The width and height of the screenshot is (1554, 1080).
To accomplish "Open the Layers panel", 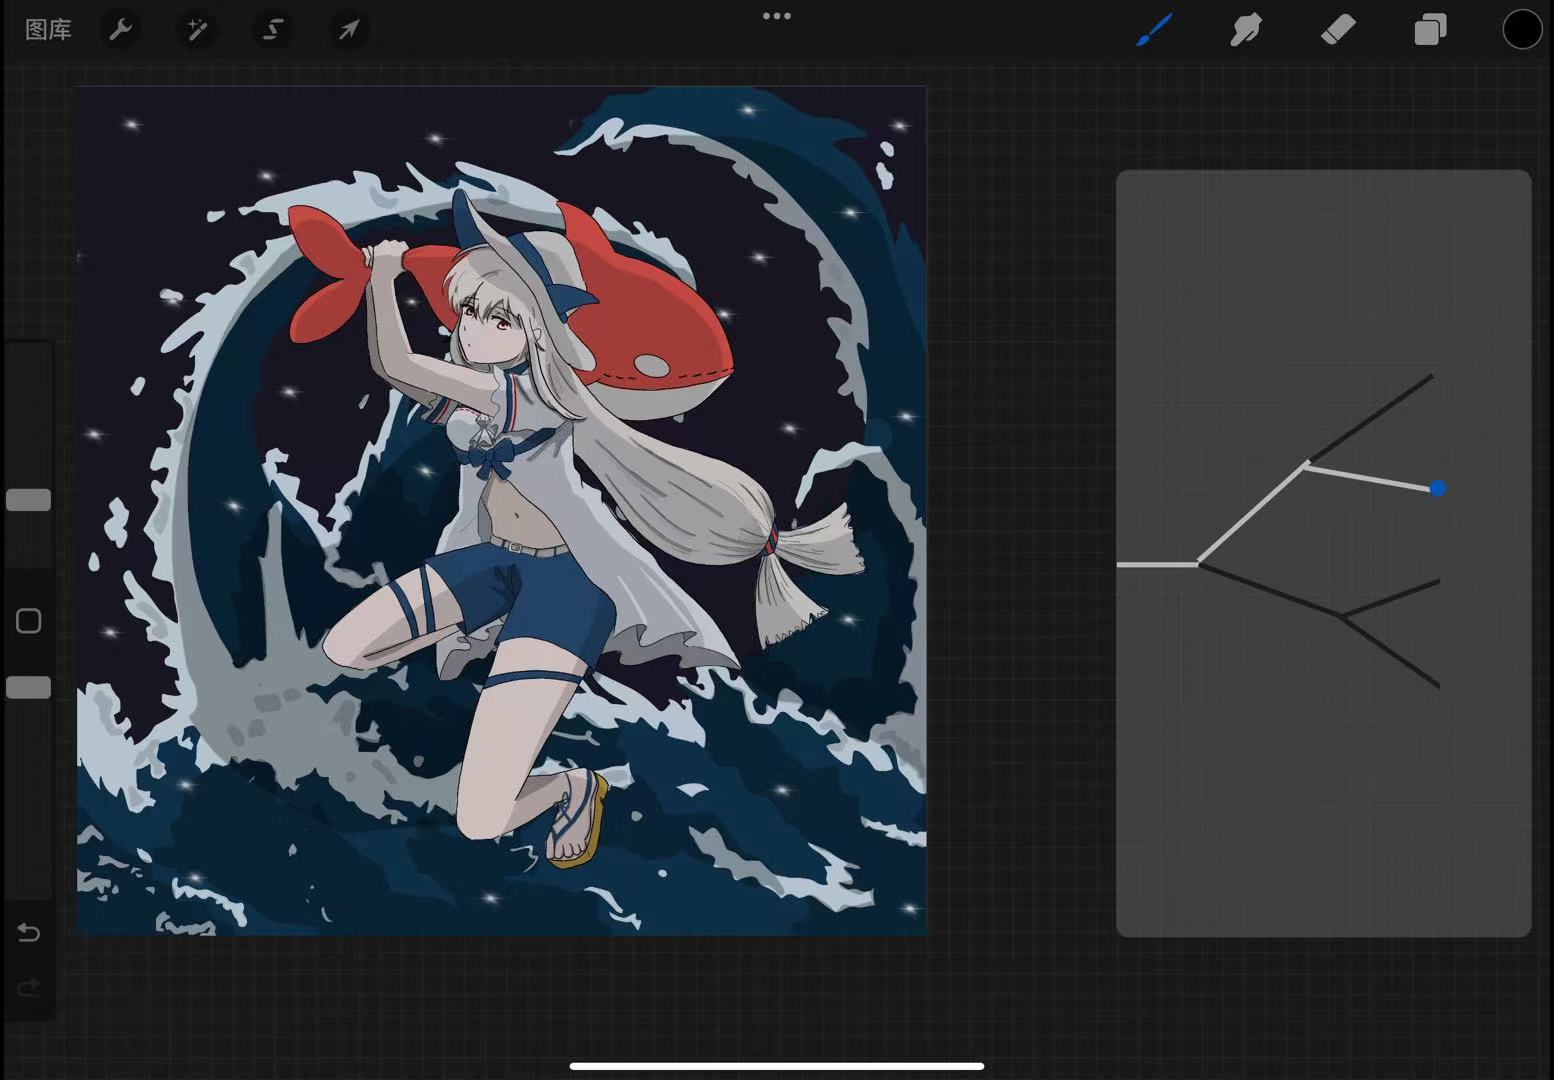I will (x=1430, y=30).
